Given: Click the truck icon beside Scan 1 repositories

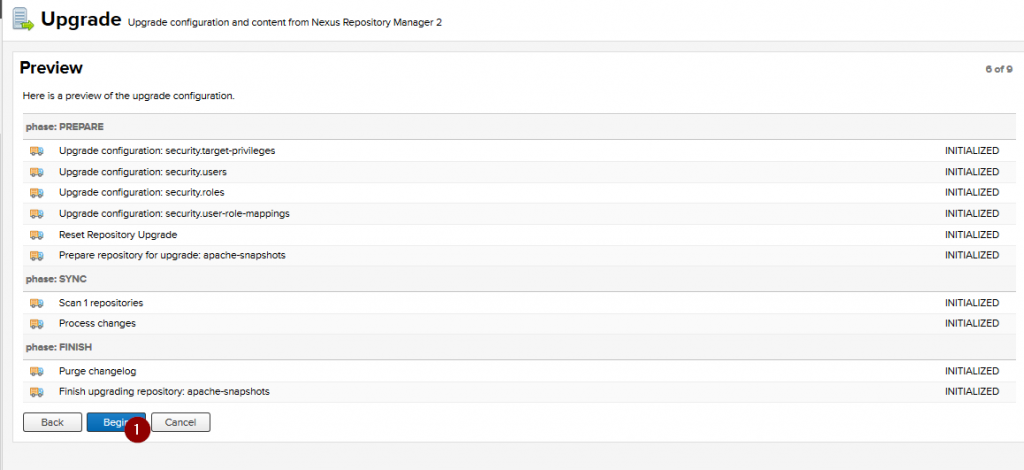Looking at the screenshot, I should tap(37, 303).
